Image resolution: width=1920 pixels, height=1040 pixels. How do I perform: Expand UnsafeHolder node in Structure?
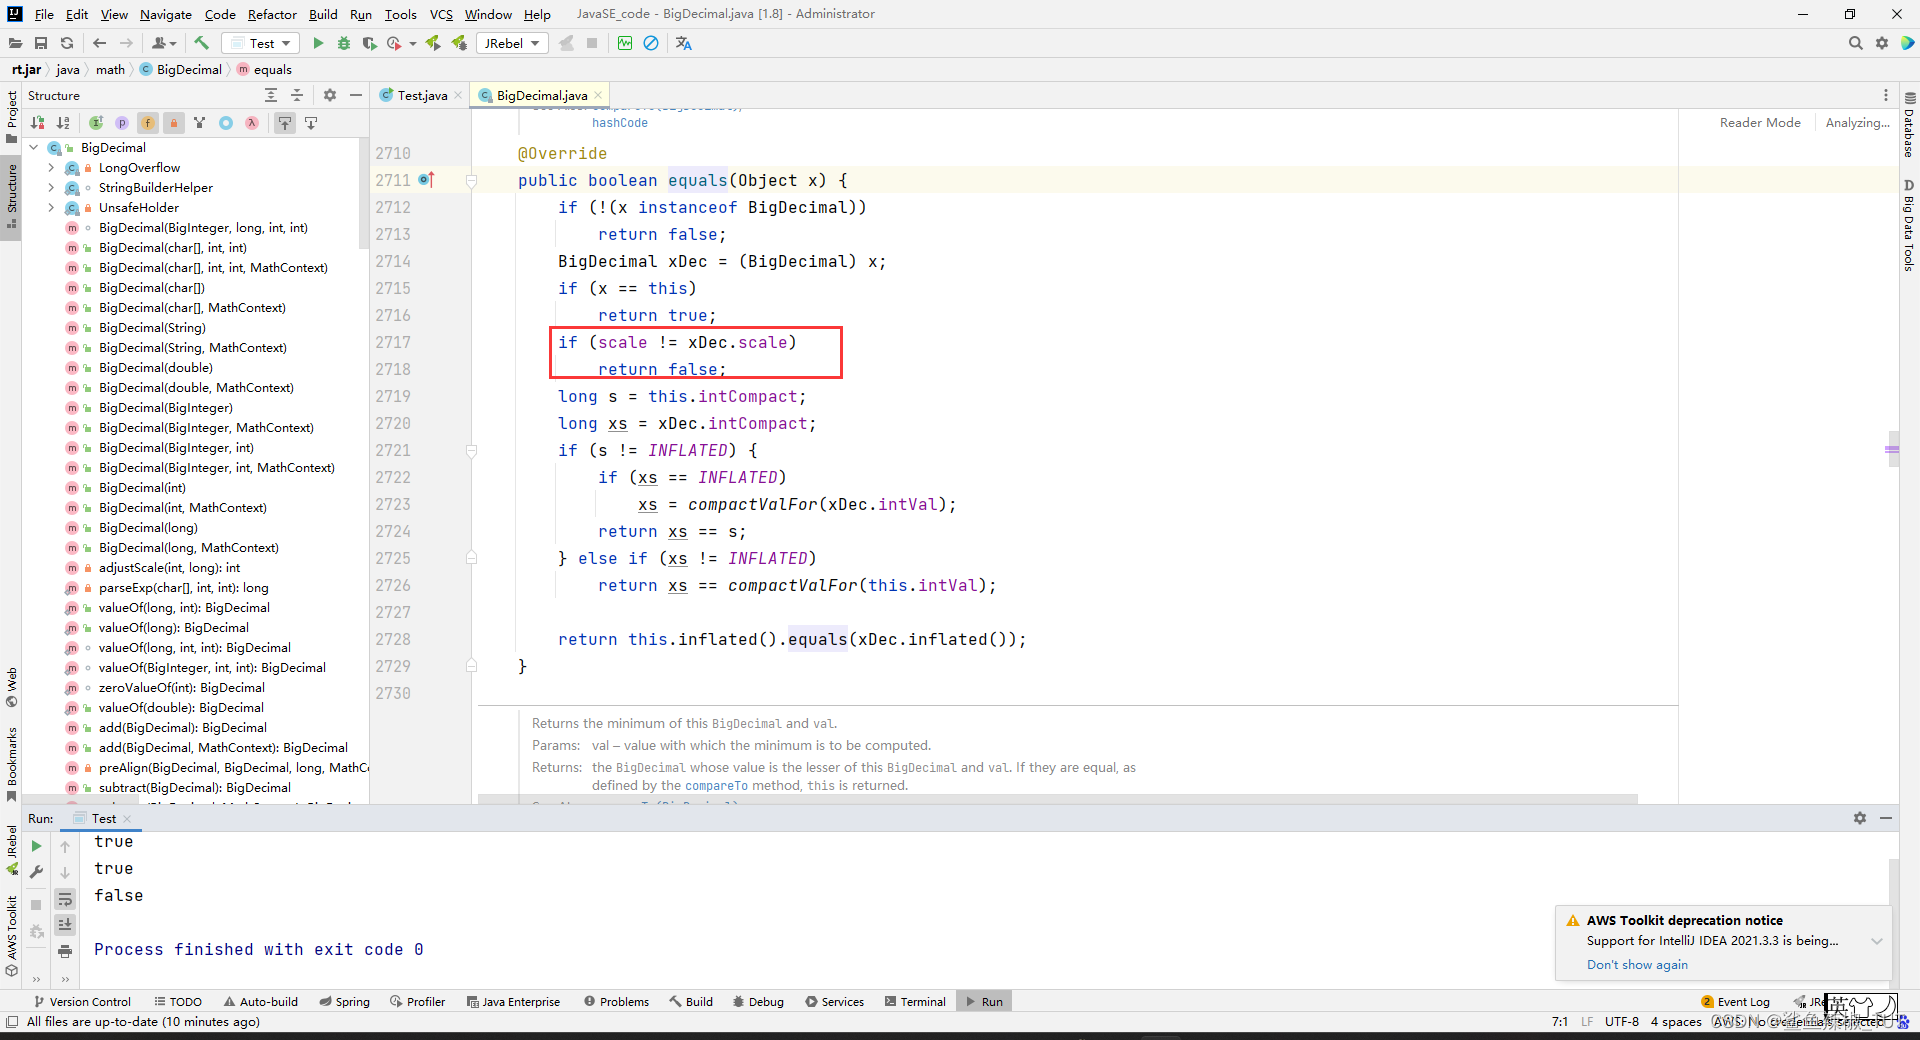tap(51, 208)
